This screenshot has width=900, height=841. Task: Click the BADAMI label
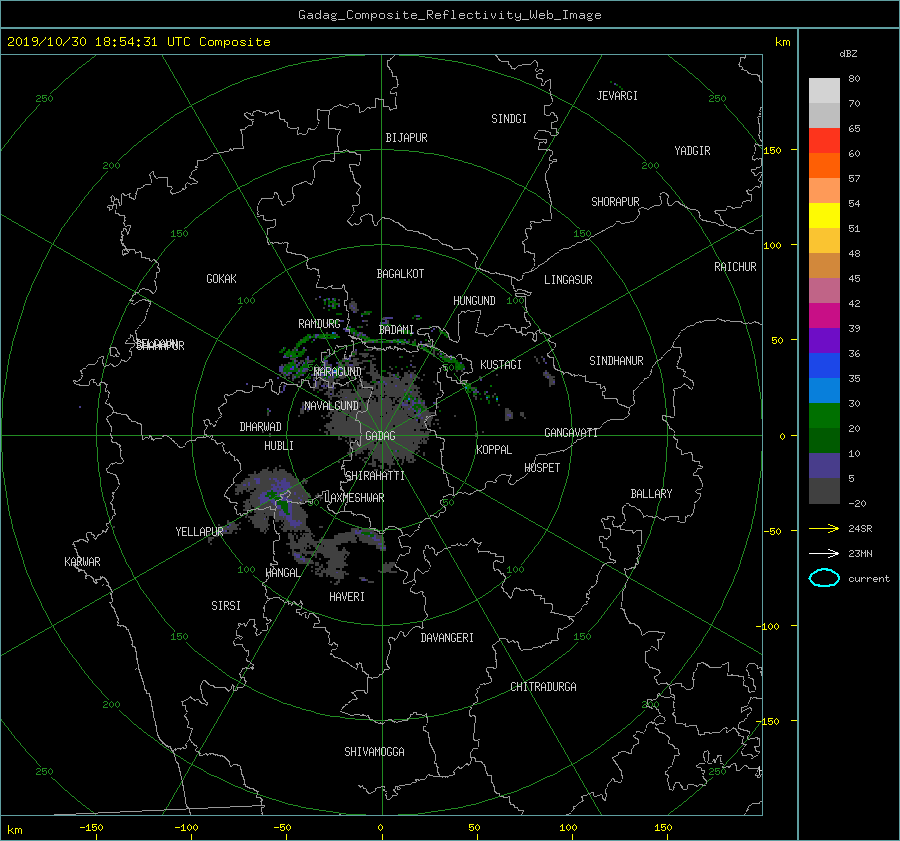pyautogui.click(x=396, y=330)
